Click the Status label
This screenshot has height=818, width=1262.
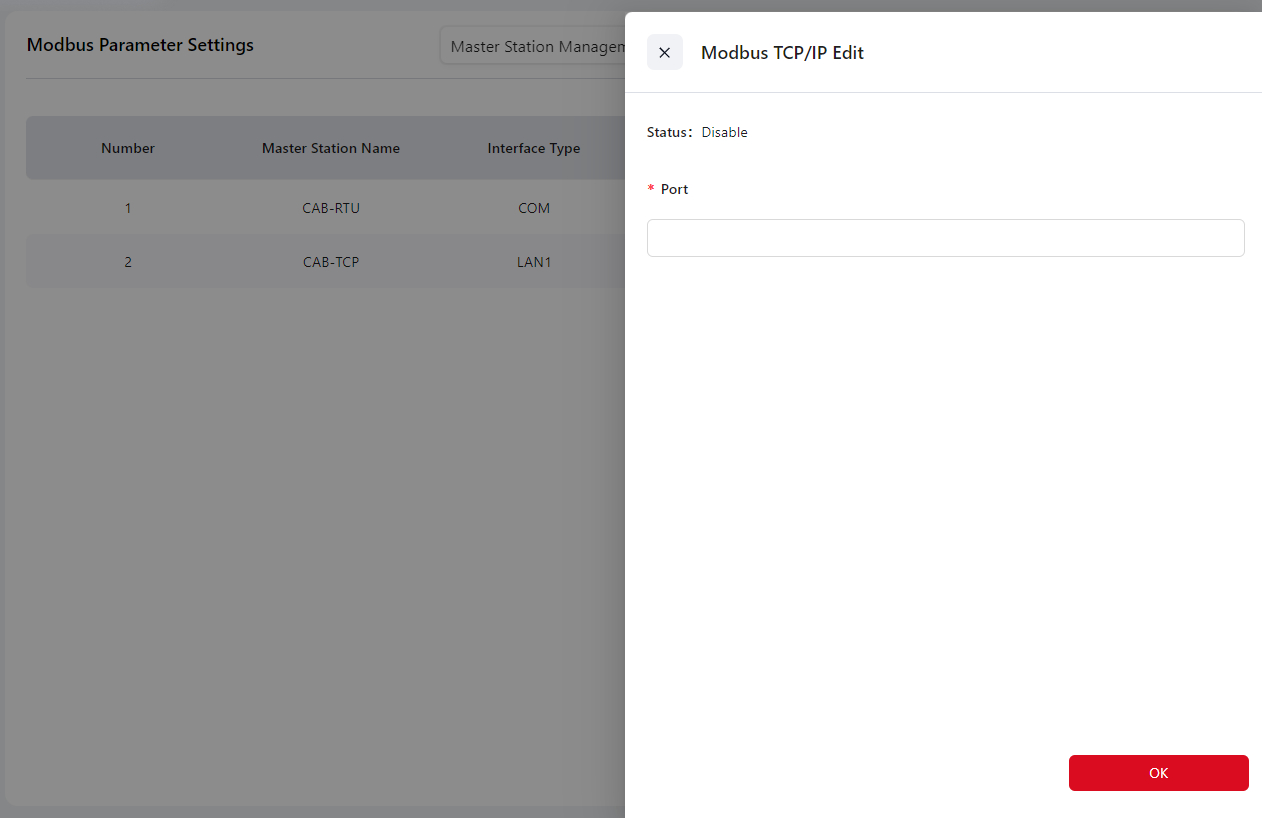pyautogui.click(x=669, y=132)
